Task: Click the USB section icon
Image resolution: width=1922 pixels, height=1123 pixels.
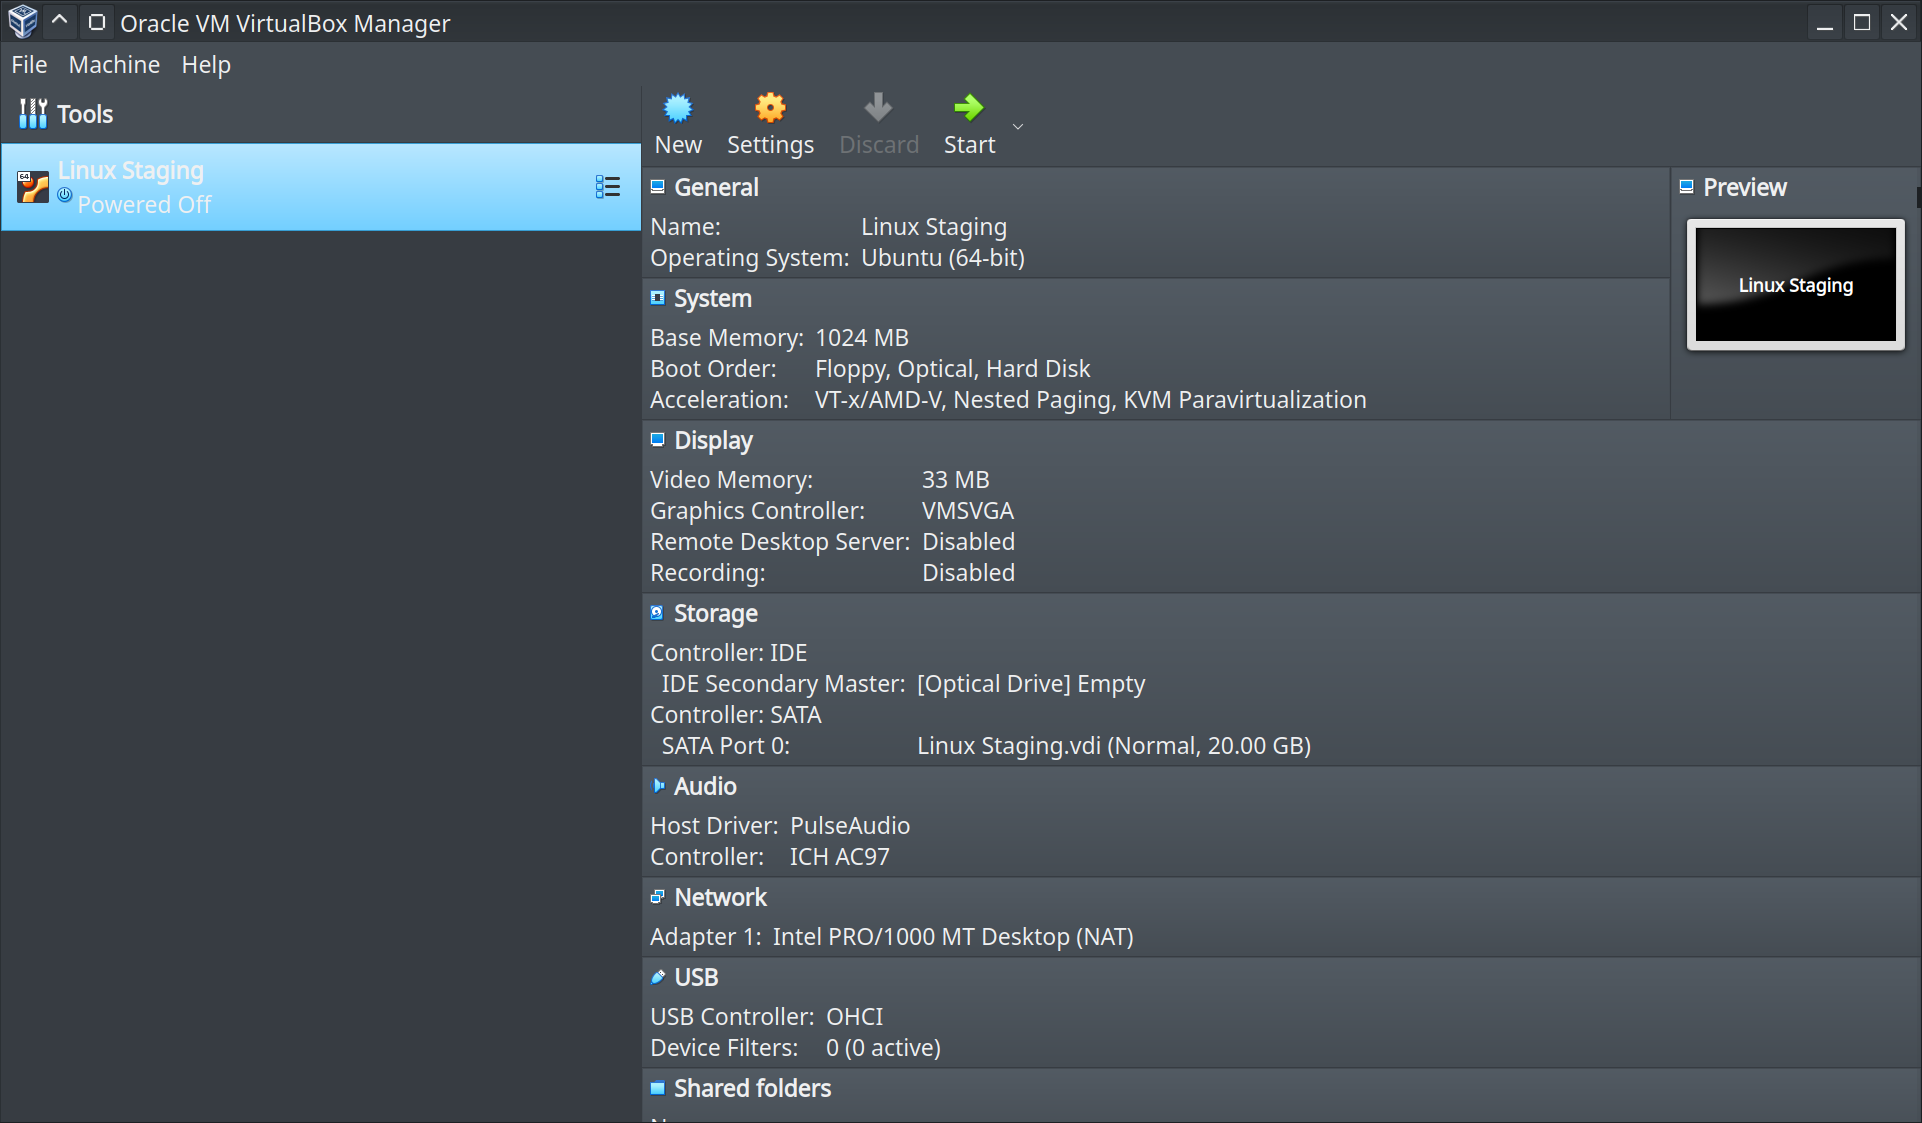Action: 658,977
